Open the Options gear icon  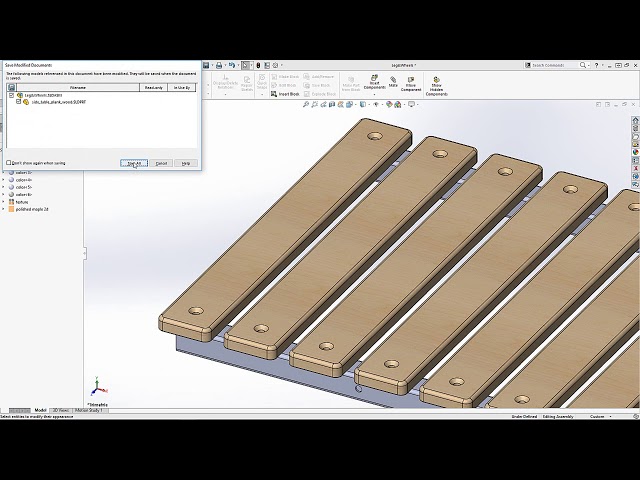(x=275, y=65)
